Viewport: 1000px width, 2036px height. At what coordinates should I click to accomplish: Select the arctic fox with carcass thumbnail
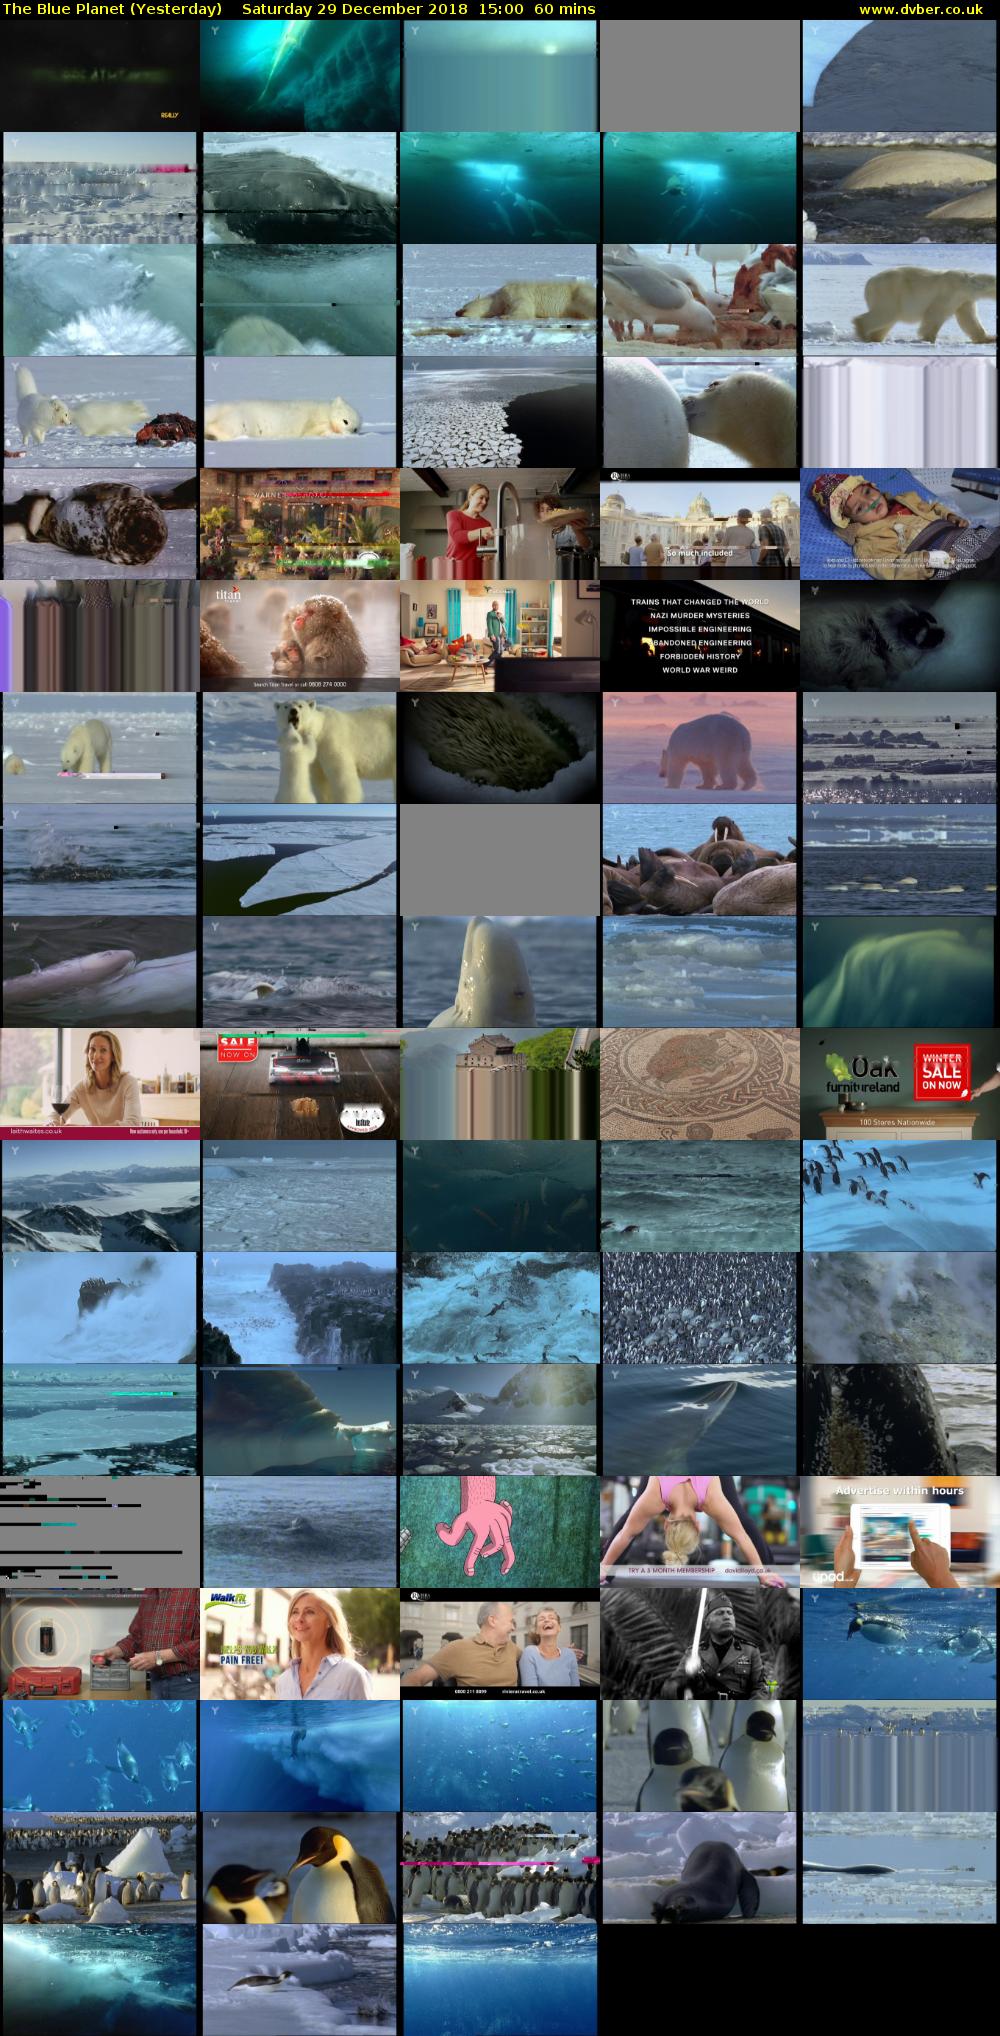(100, 413)
